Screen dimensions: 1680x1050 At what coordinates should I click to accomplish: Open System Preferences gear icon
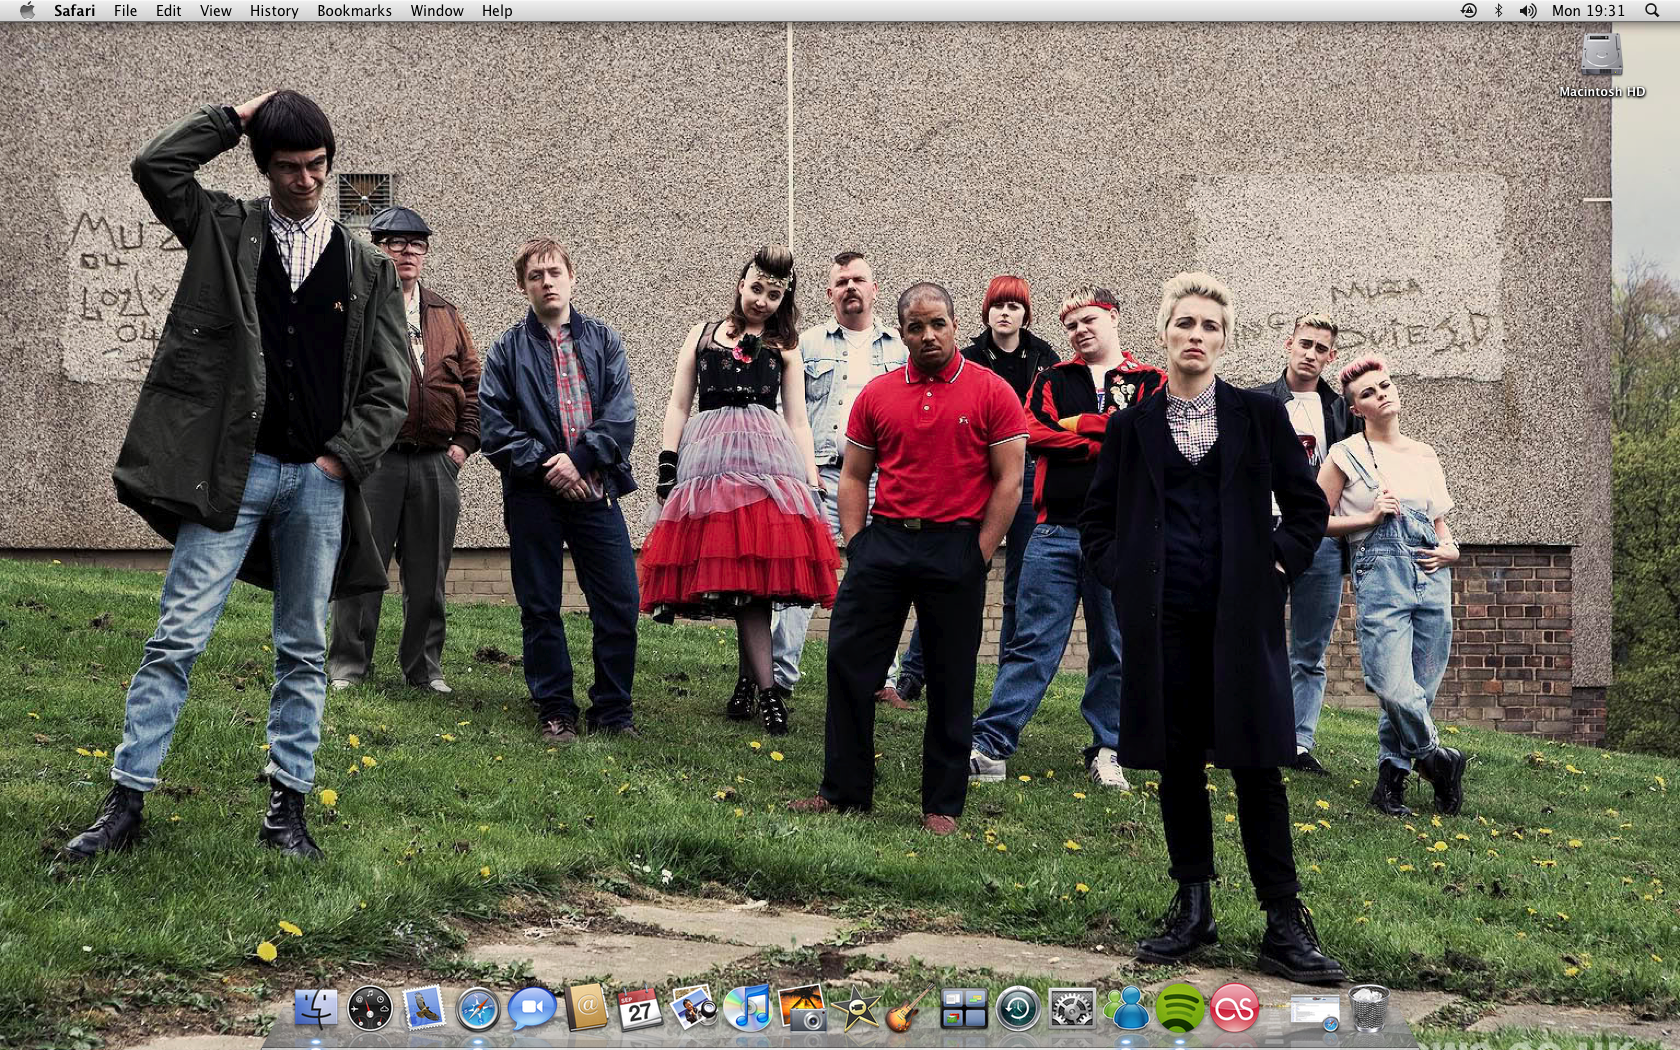click(x=1072, y=1008)
